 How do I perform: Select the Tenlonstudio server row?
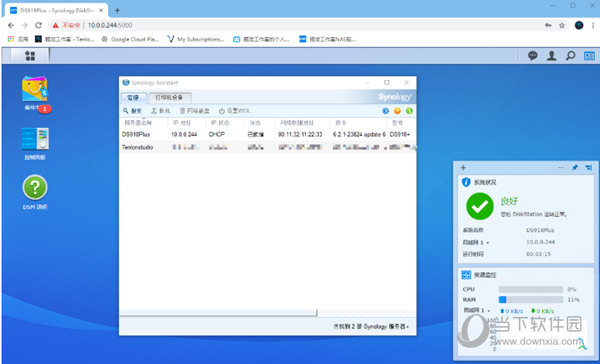(267, 147)
